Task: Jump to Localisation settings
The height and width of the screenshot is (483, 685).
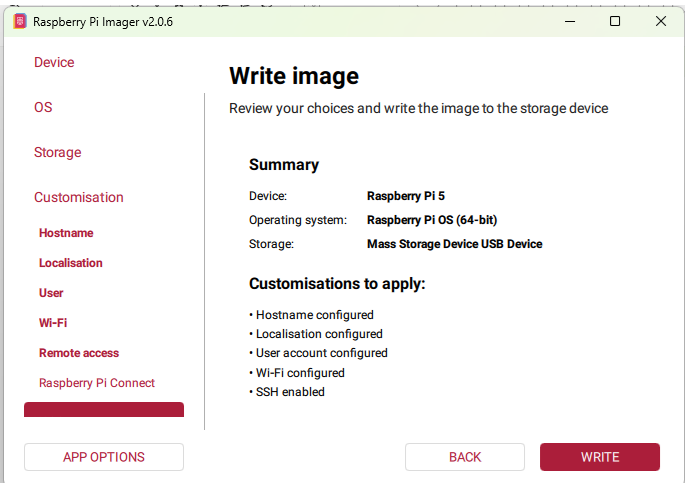Action: point(71,263)
